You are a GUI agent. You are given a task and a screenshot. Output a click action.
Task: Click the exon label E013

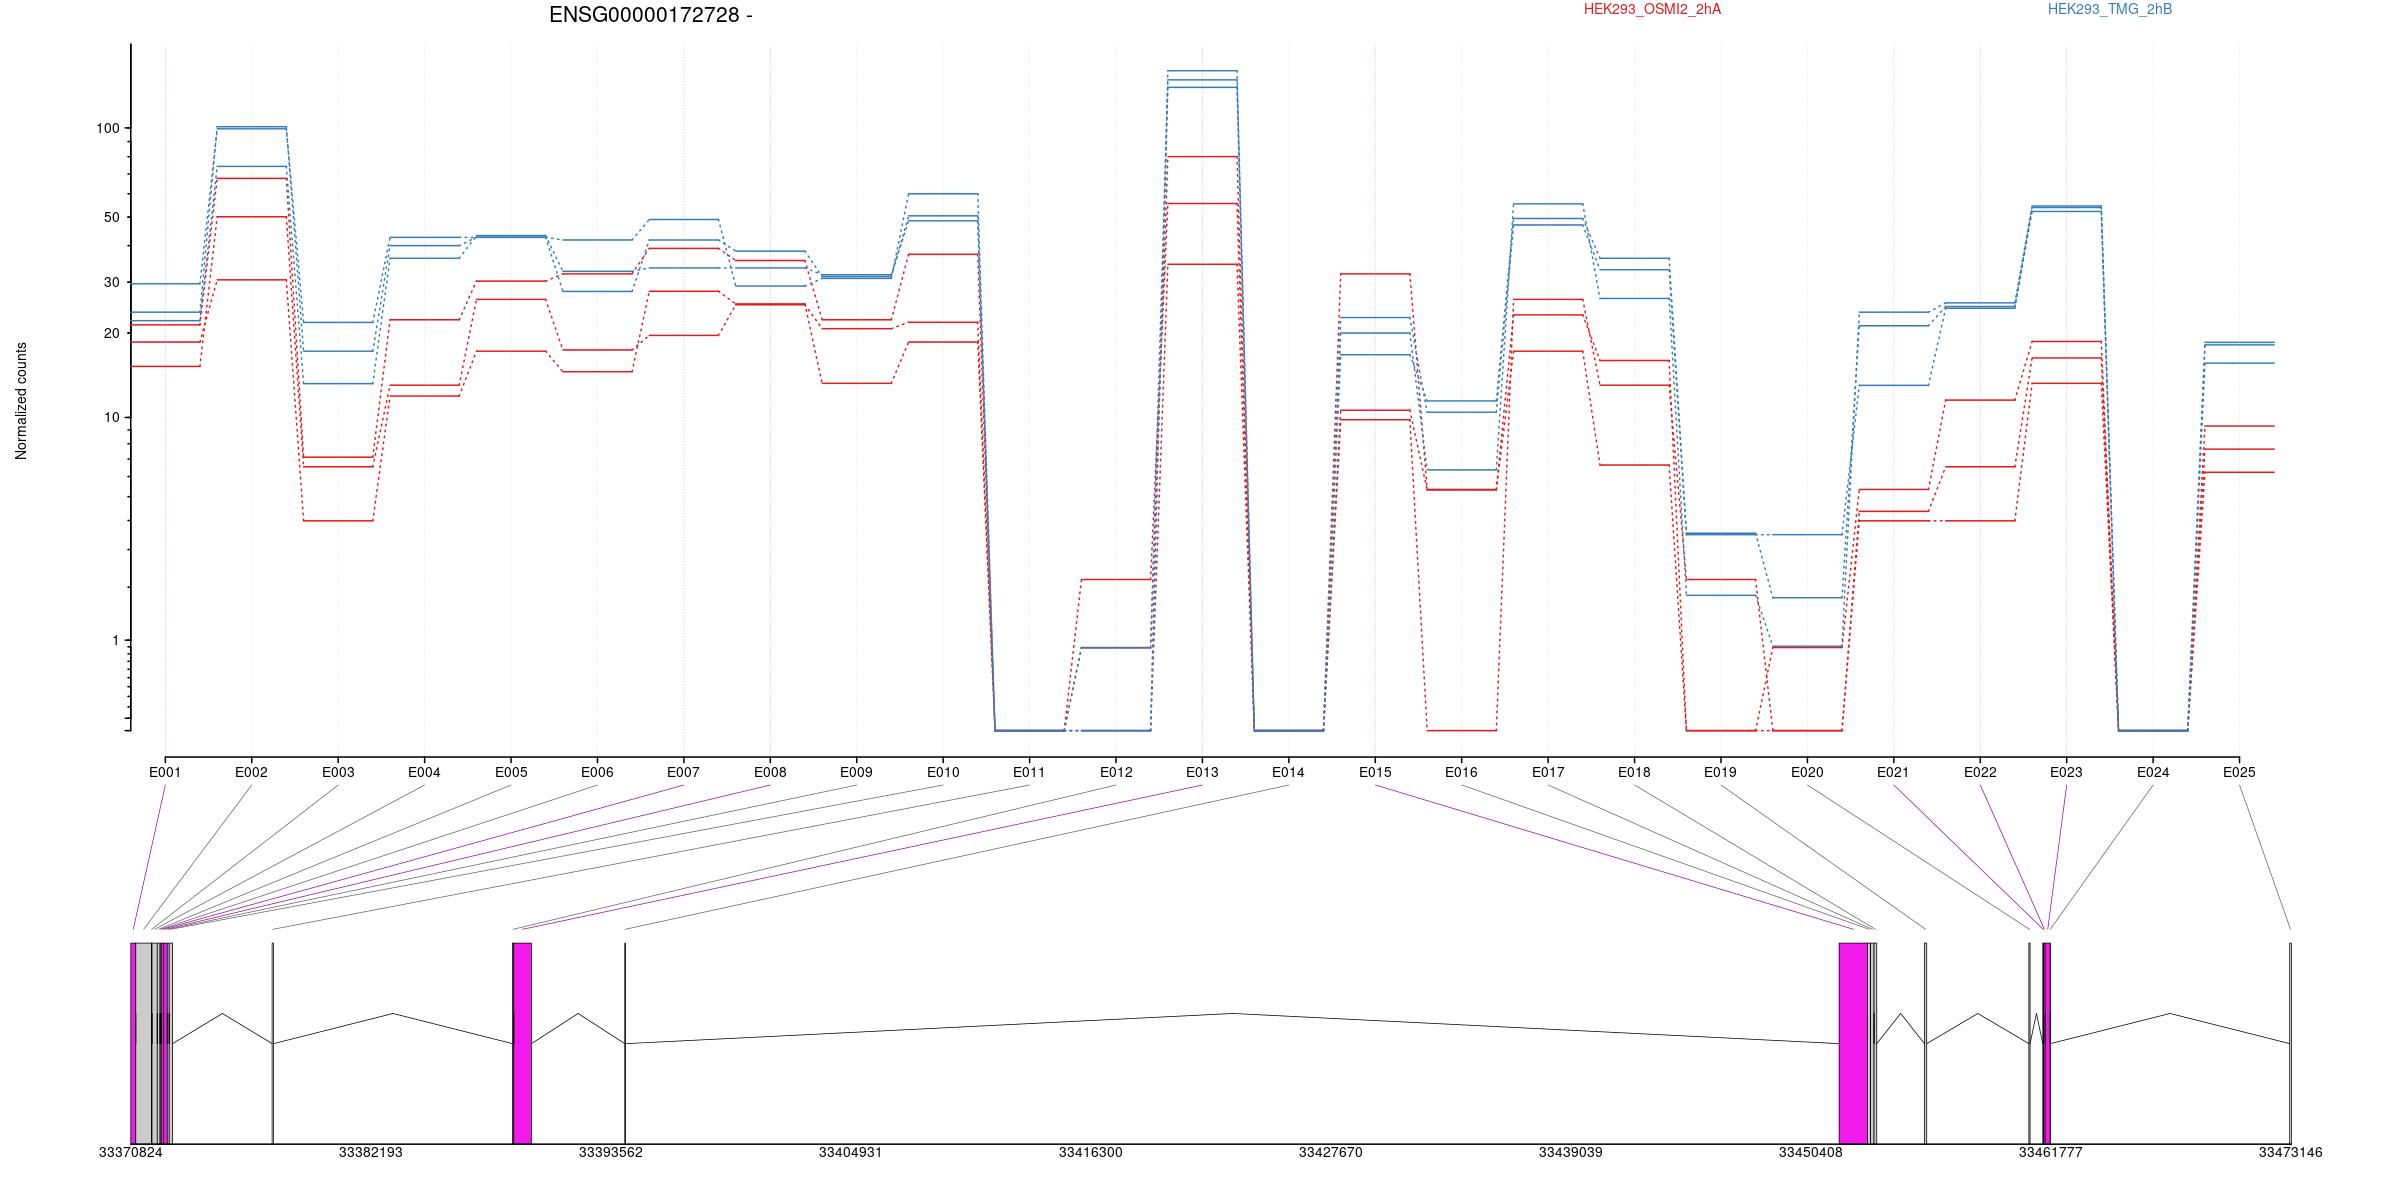1202,772
